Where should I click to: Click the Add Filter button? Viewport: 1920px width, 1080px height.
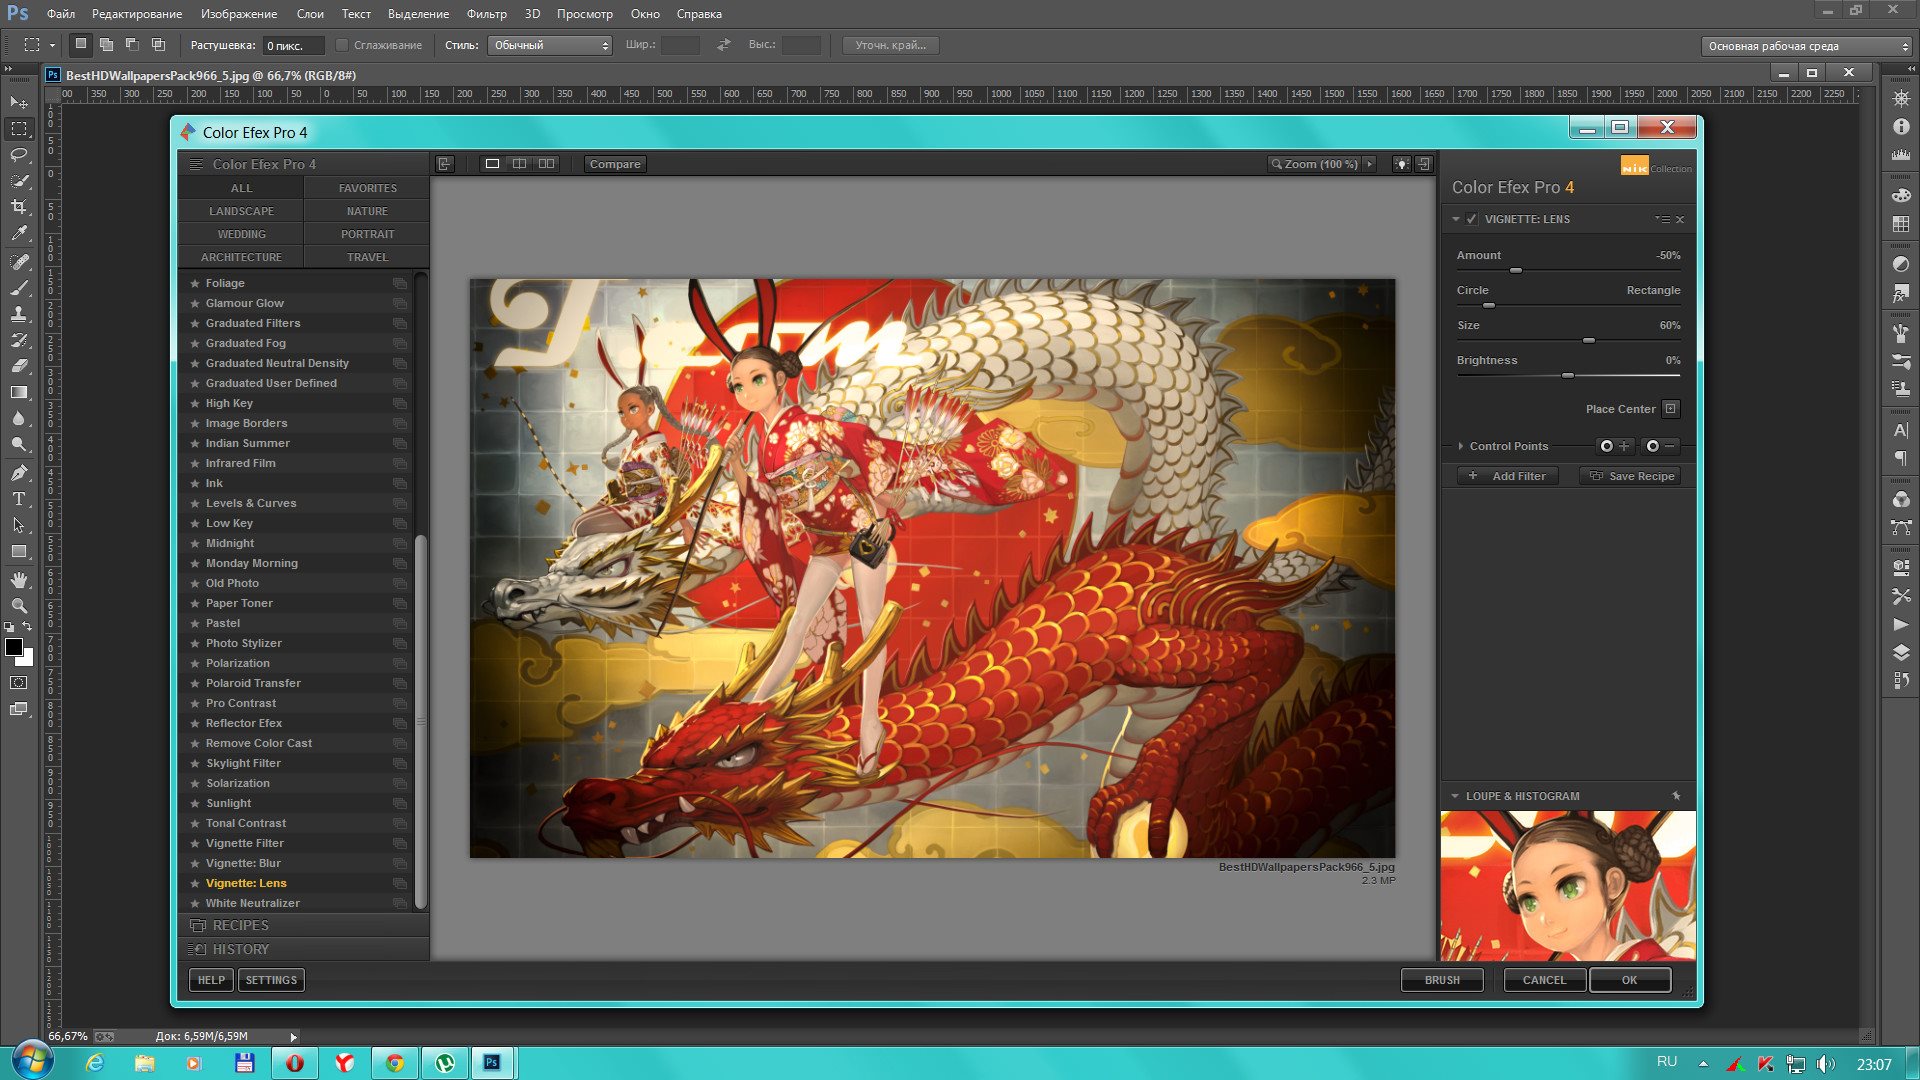pyautogui.click(x=1508, y=476)
